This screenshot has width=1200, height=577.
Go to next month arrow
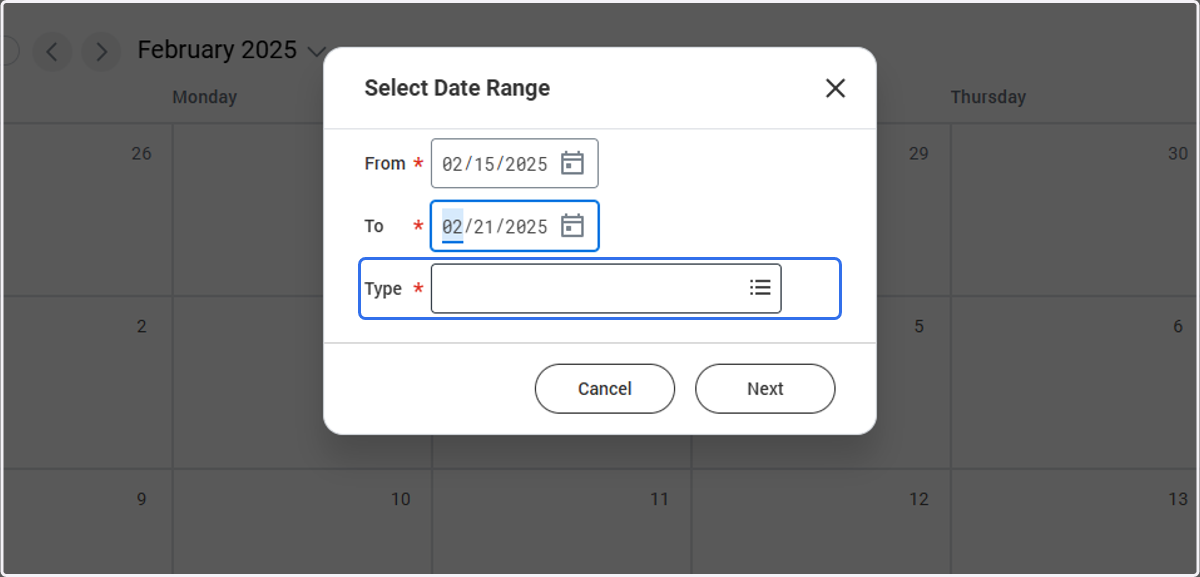(101, 51)
